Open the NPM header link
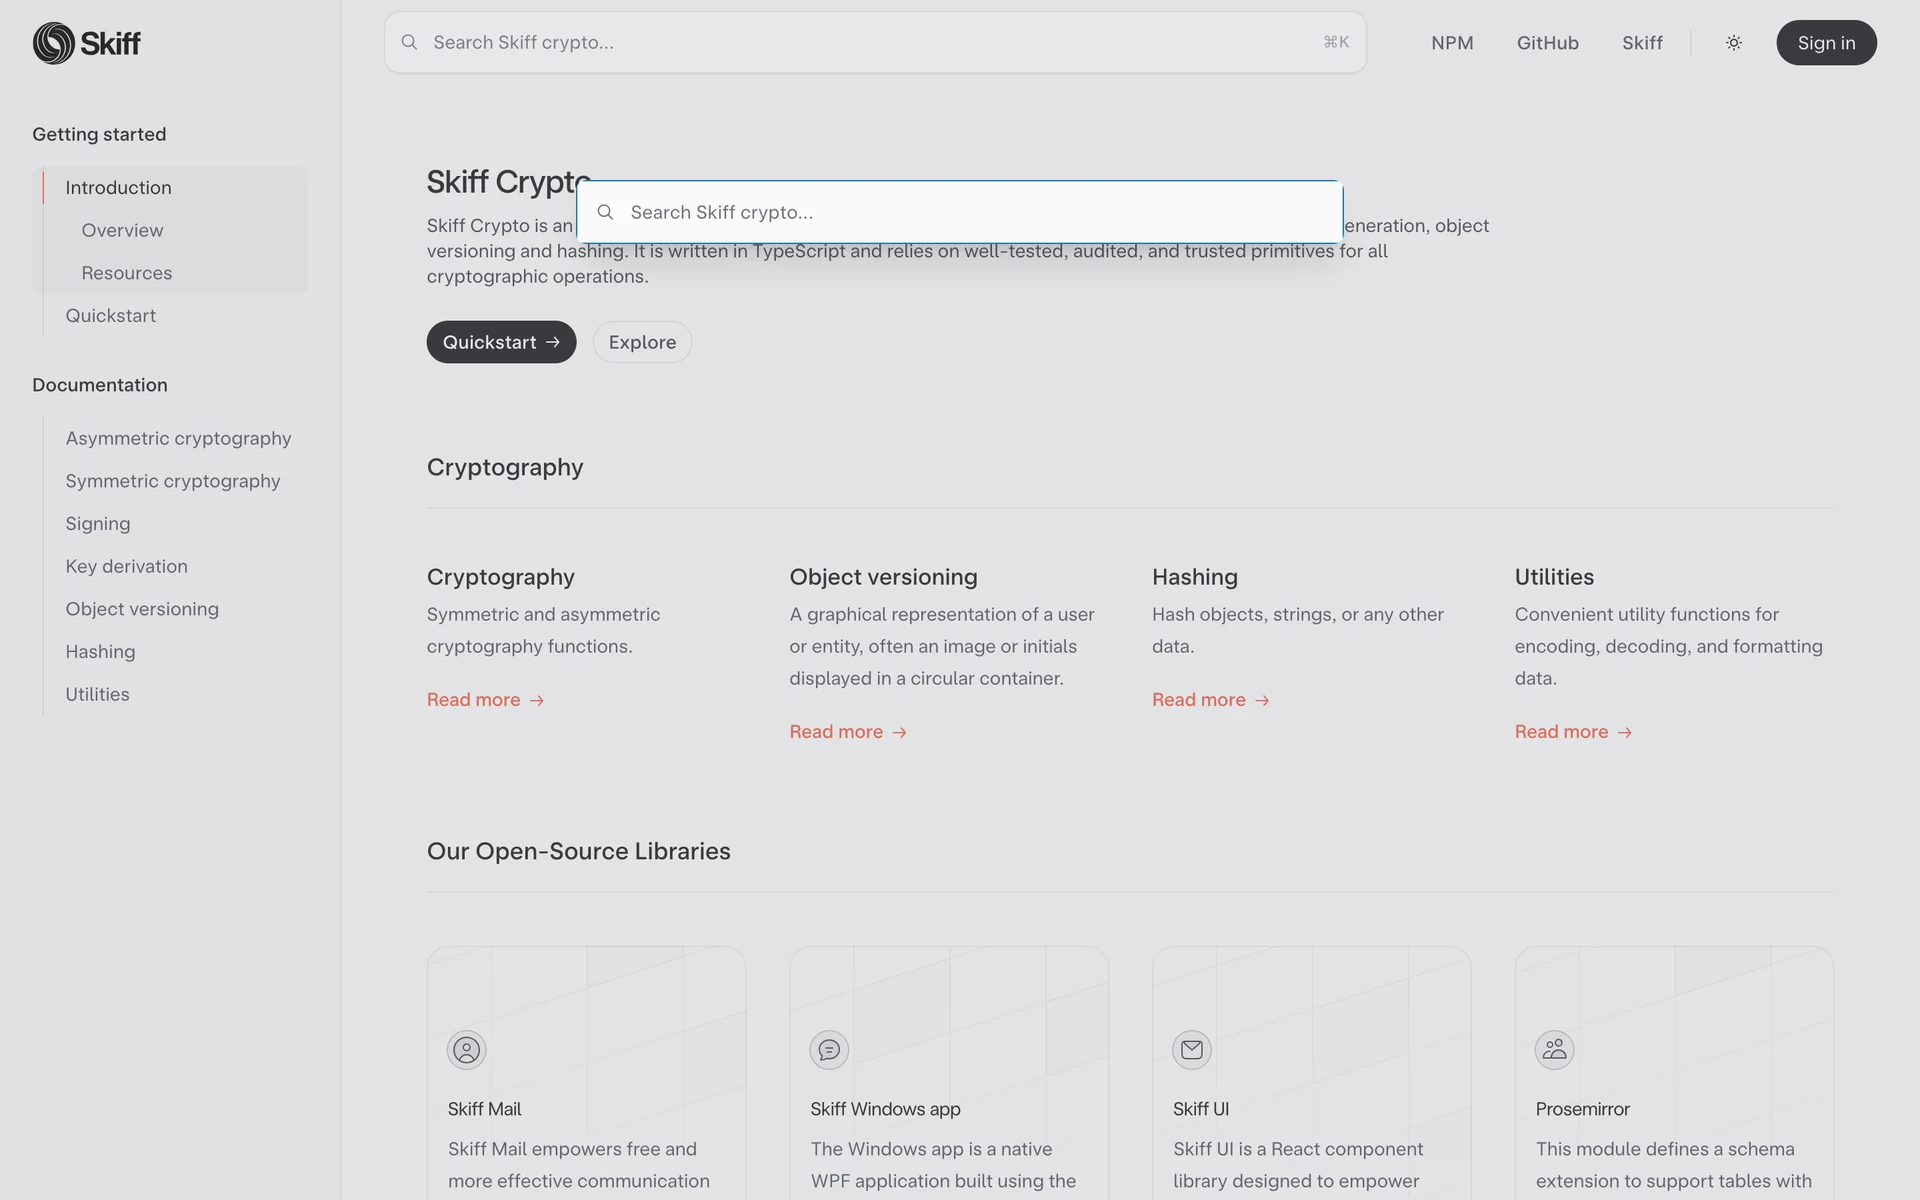 1452,43
